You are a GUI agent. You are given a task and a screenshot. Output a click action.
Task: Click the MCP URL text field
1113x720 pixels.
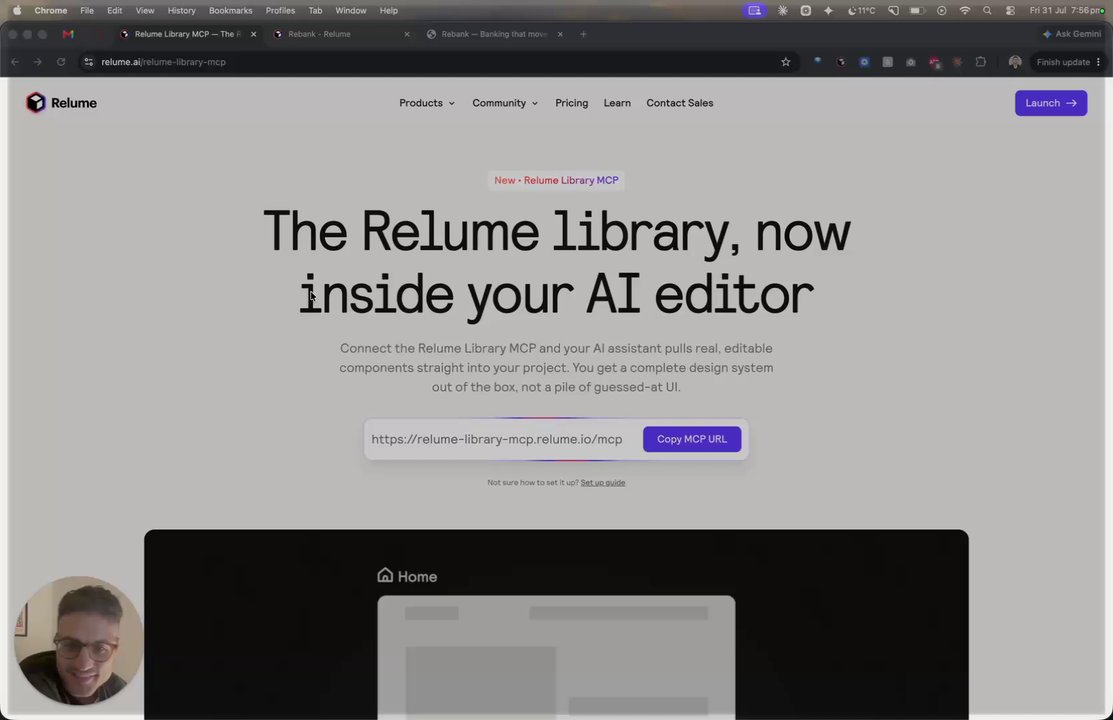point(497,439)
